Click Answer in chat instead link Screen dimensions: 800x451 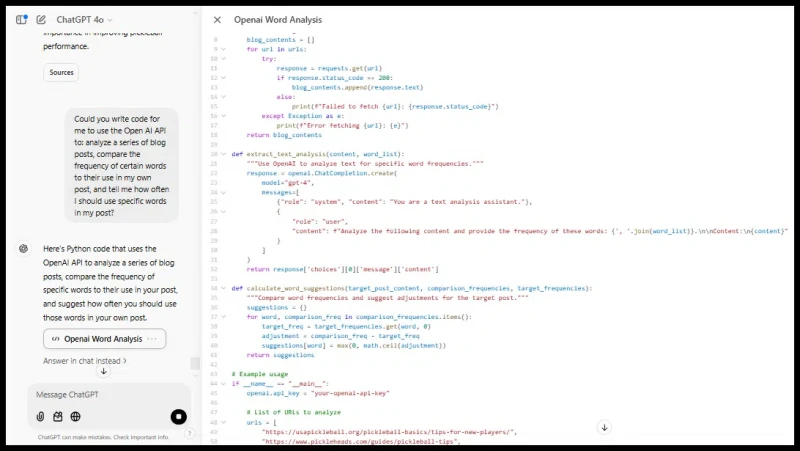point(85,361)
